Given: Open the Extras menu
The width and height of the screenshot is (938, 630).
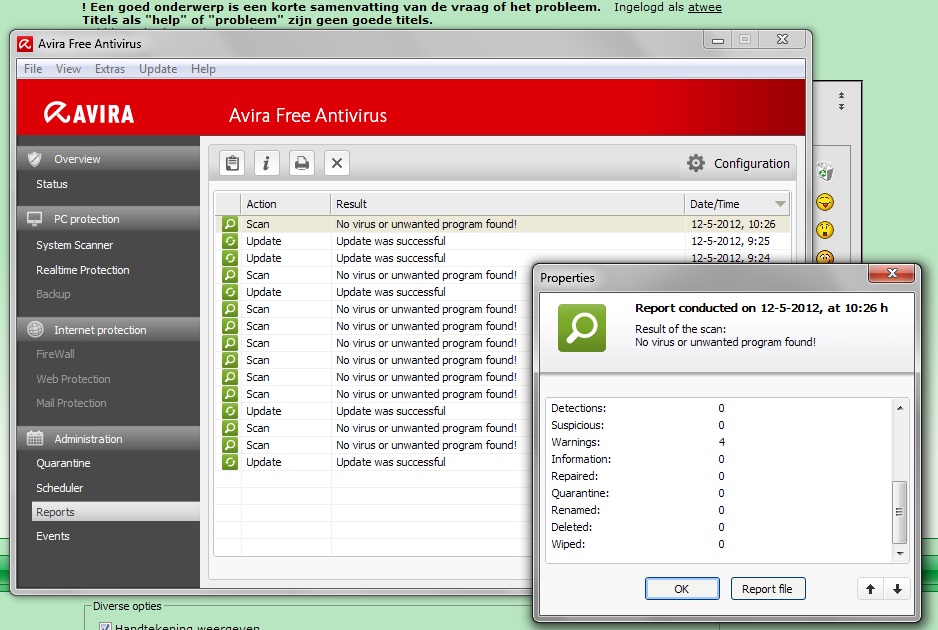Looking at the screenshot, I should (110, 69).
